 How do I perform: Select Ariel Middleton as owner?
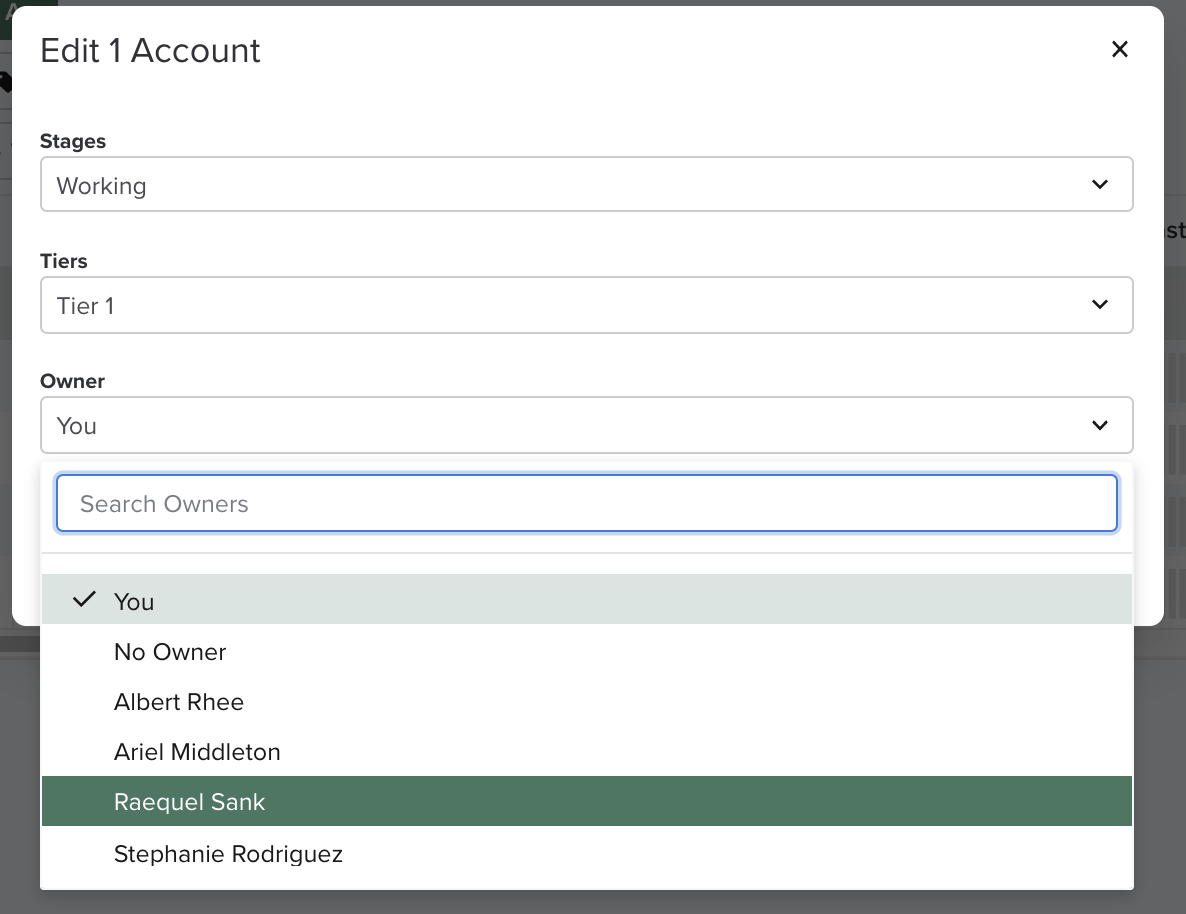pyautogui.click(x=586, y=751)
